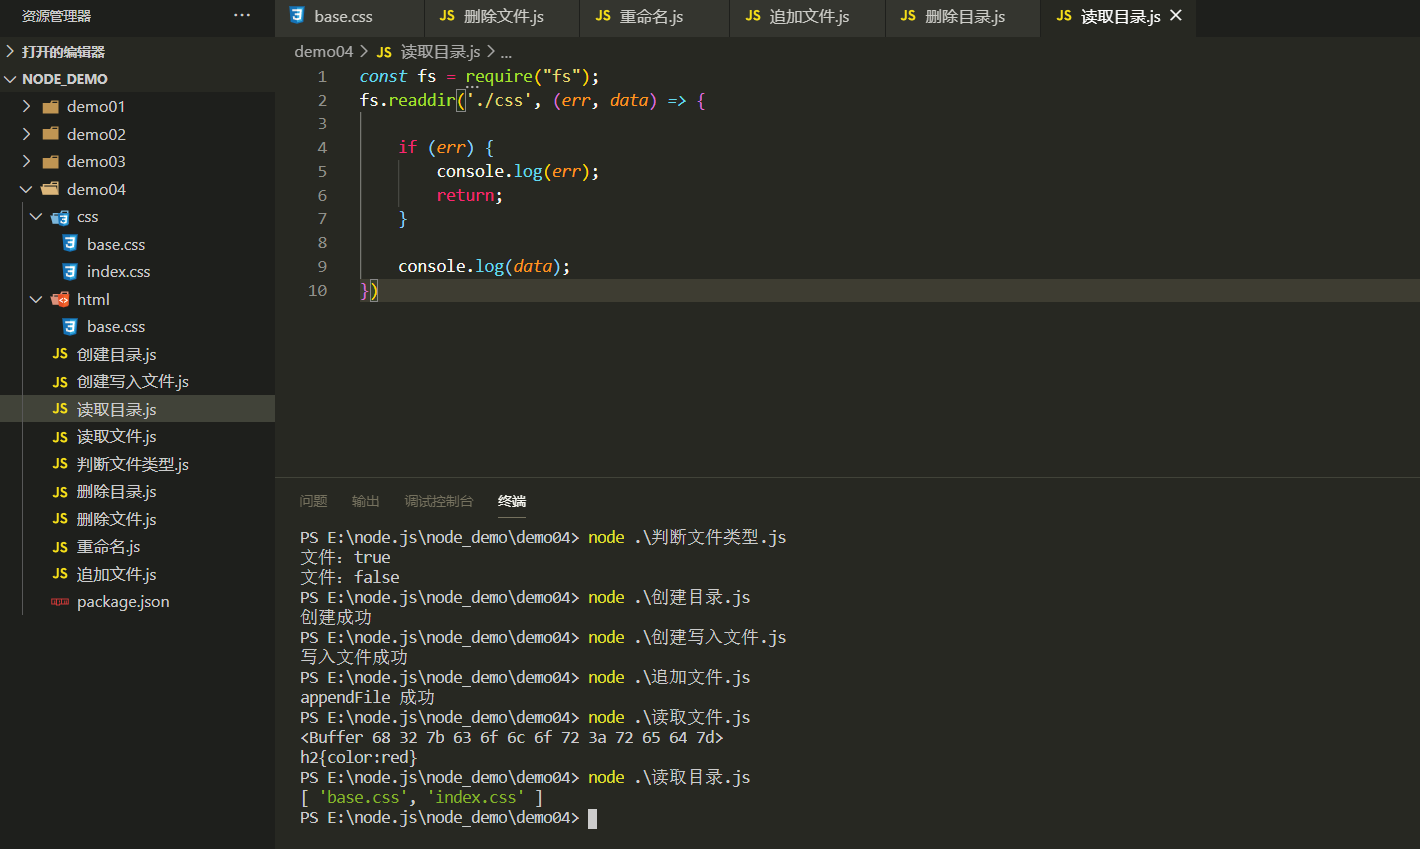Switch to the 问题 panel tab
The image size is (1420, 849).
point(313,501)
